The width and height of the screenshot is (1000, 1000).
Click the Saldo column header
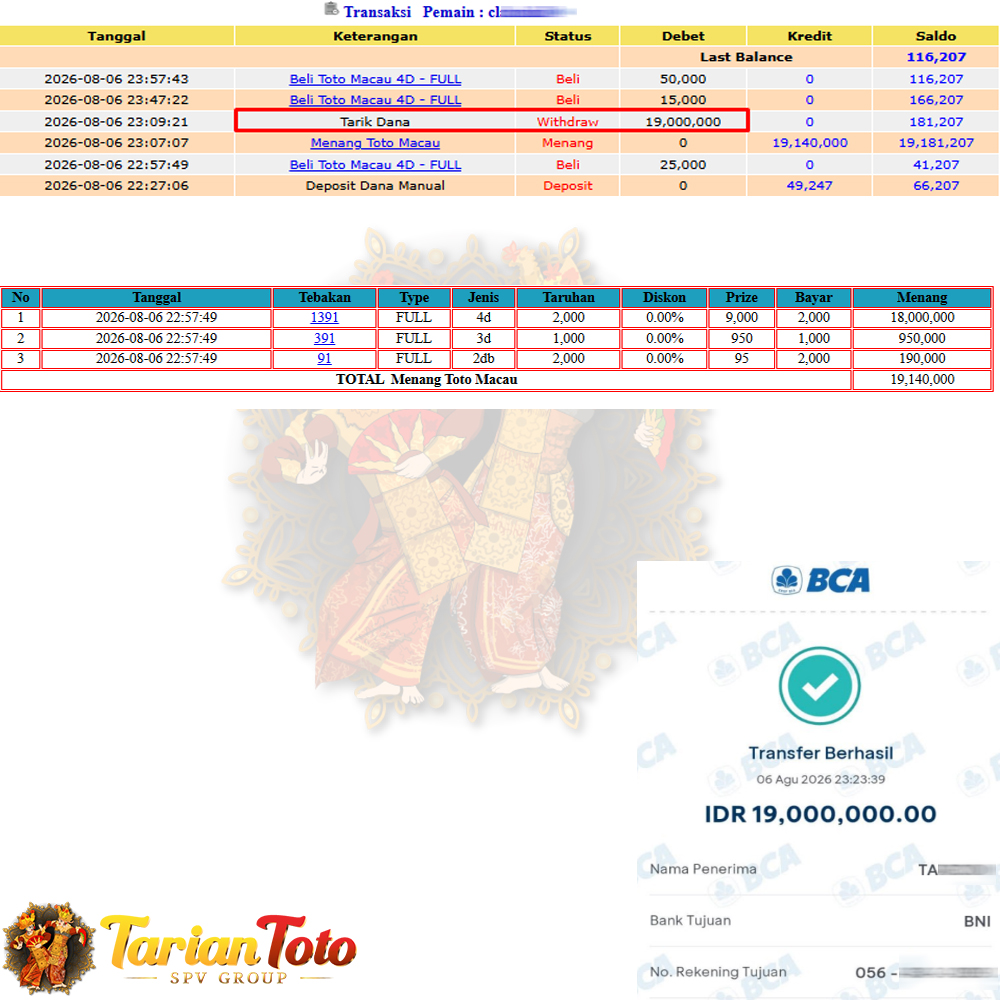pos(936,36)
